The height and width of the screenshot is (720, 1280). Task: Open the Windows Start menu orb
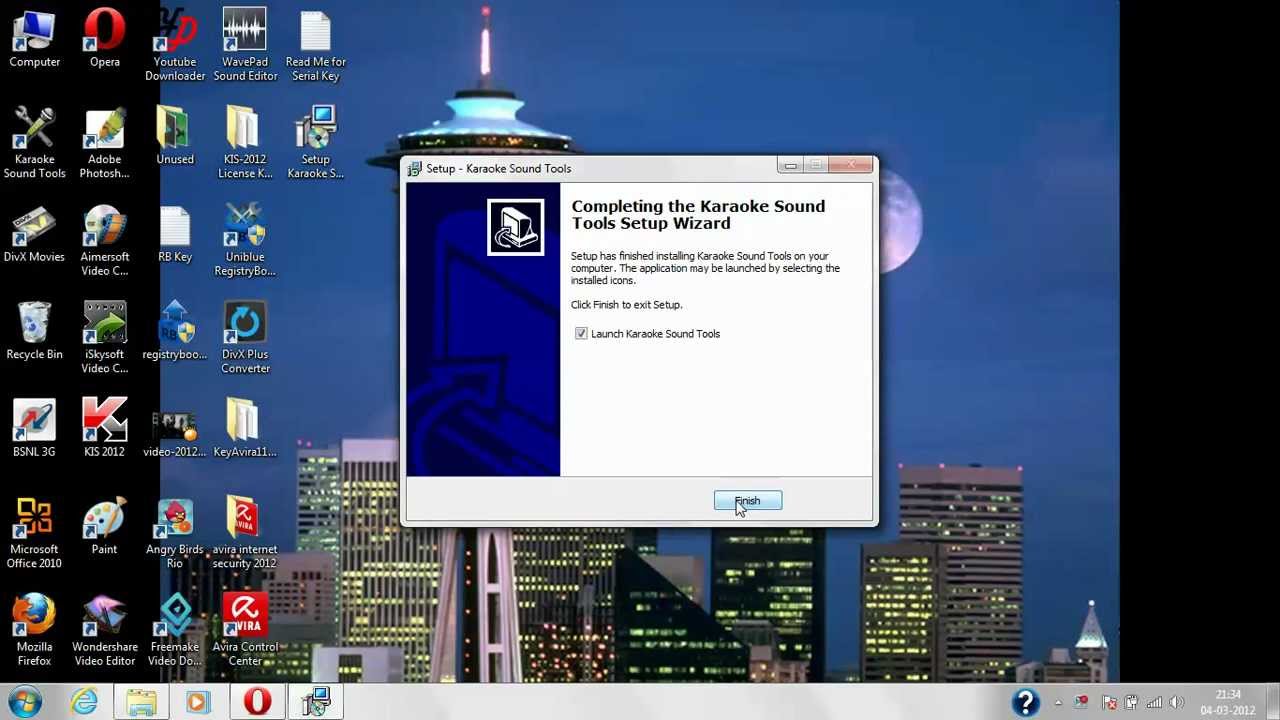tap(24, 702)
